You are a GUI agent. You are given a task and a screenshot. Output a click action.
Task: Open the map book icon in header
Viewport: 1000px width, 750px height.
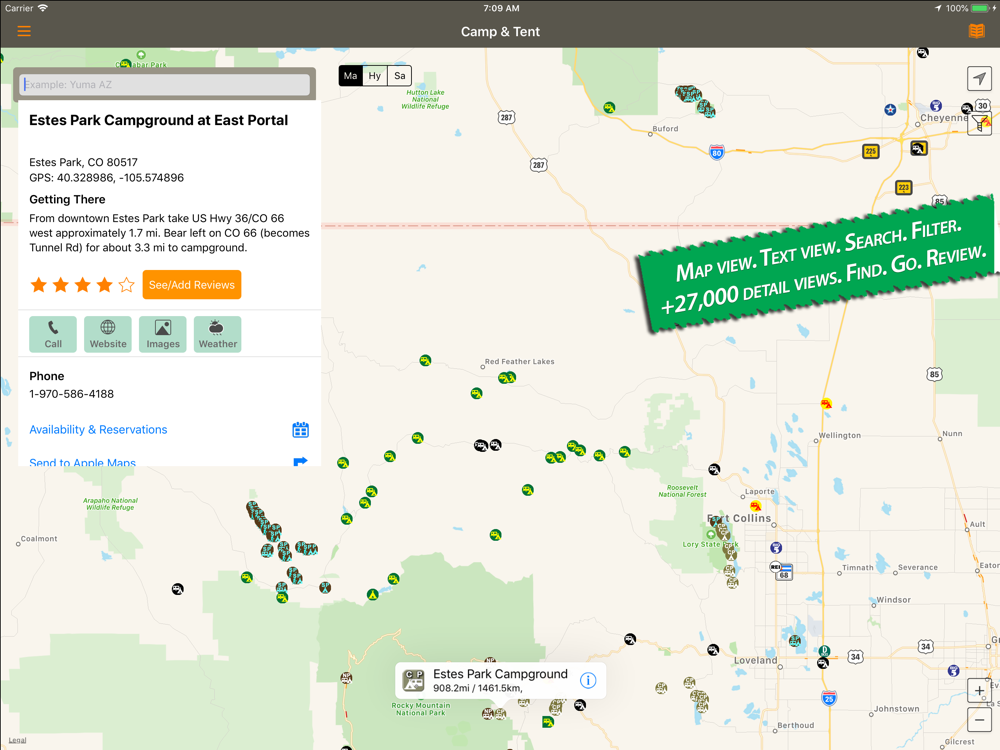coord(976,31)
